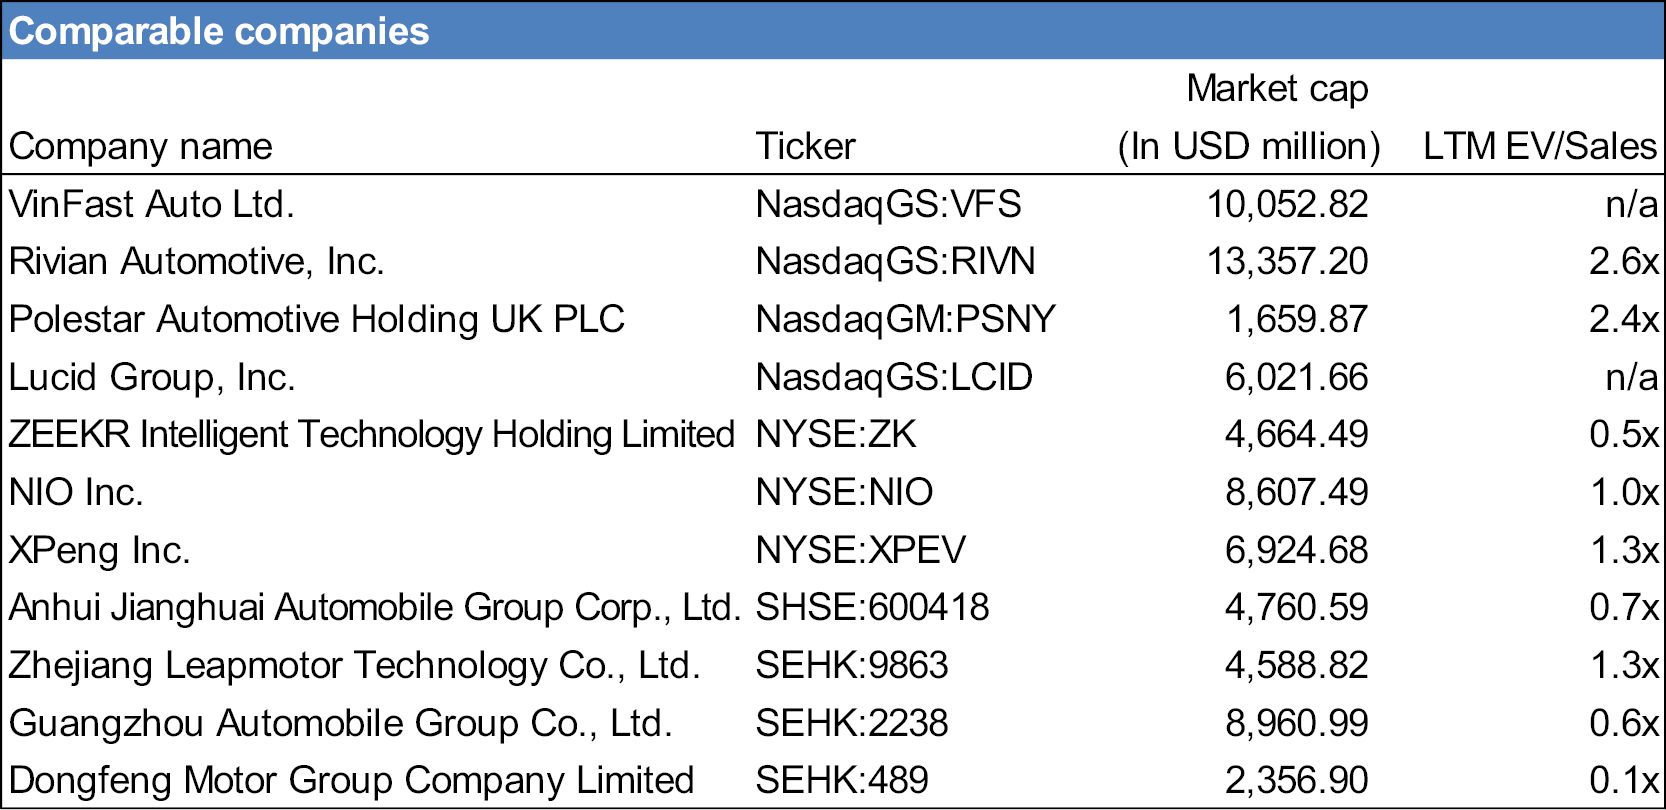Click the 10,052.82 market cap cell

click(1287, 204)
